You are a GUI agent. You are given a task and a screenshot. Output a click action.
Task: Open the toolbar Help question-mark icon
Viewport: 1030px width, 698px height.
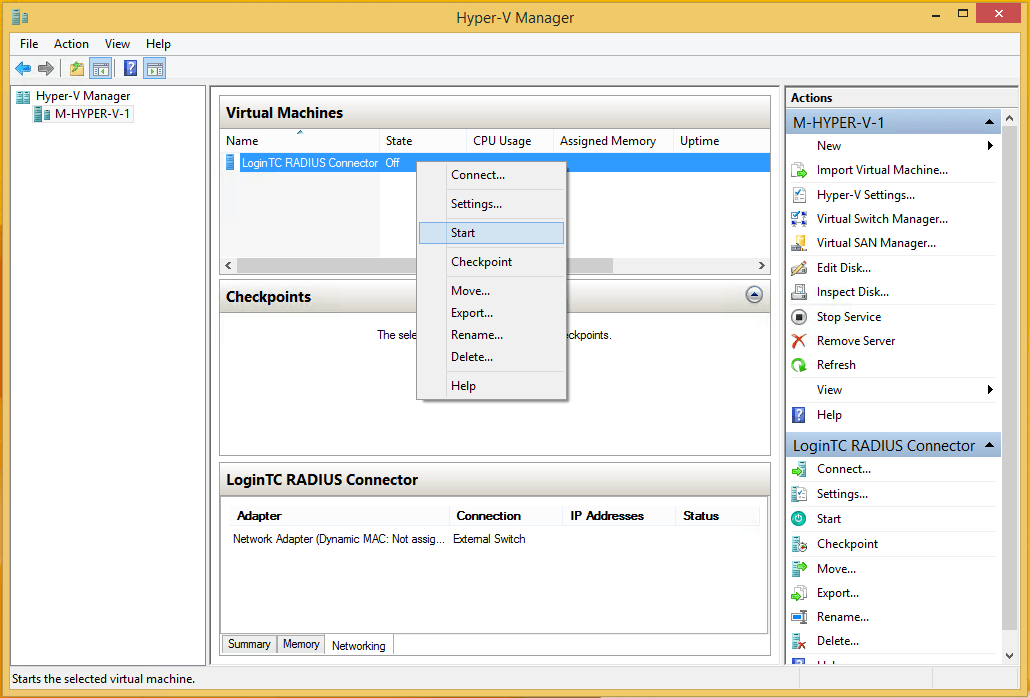point(131,68)
